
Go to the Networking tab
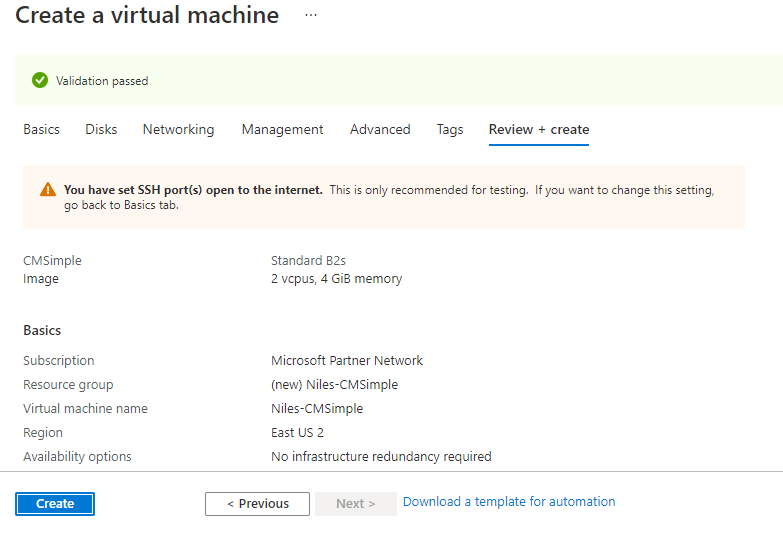pos(178,130)
